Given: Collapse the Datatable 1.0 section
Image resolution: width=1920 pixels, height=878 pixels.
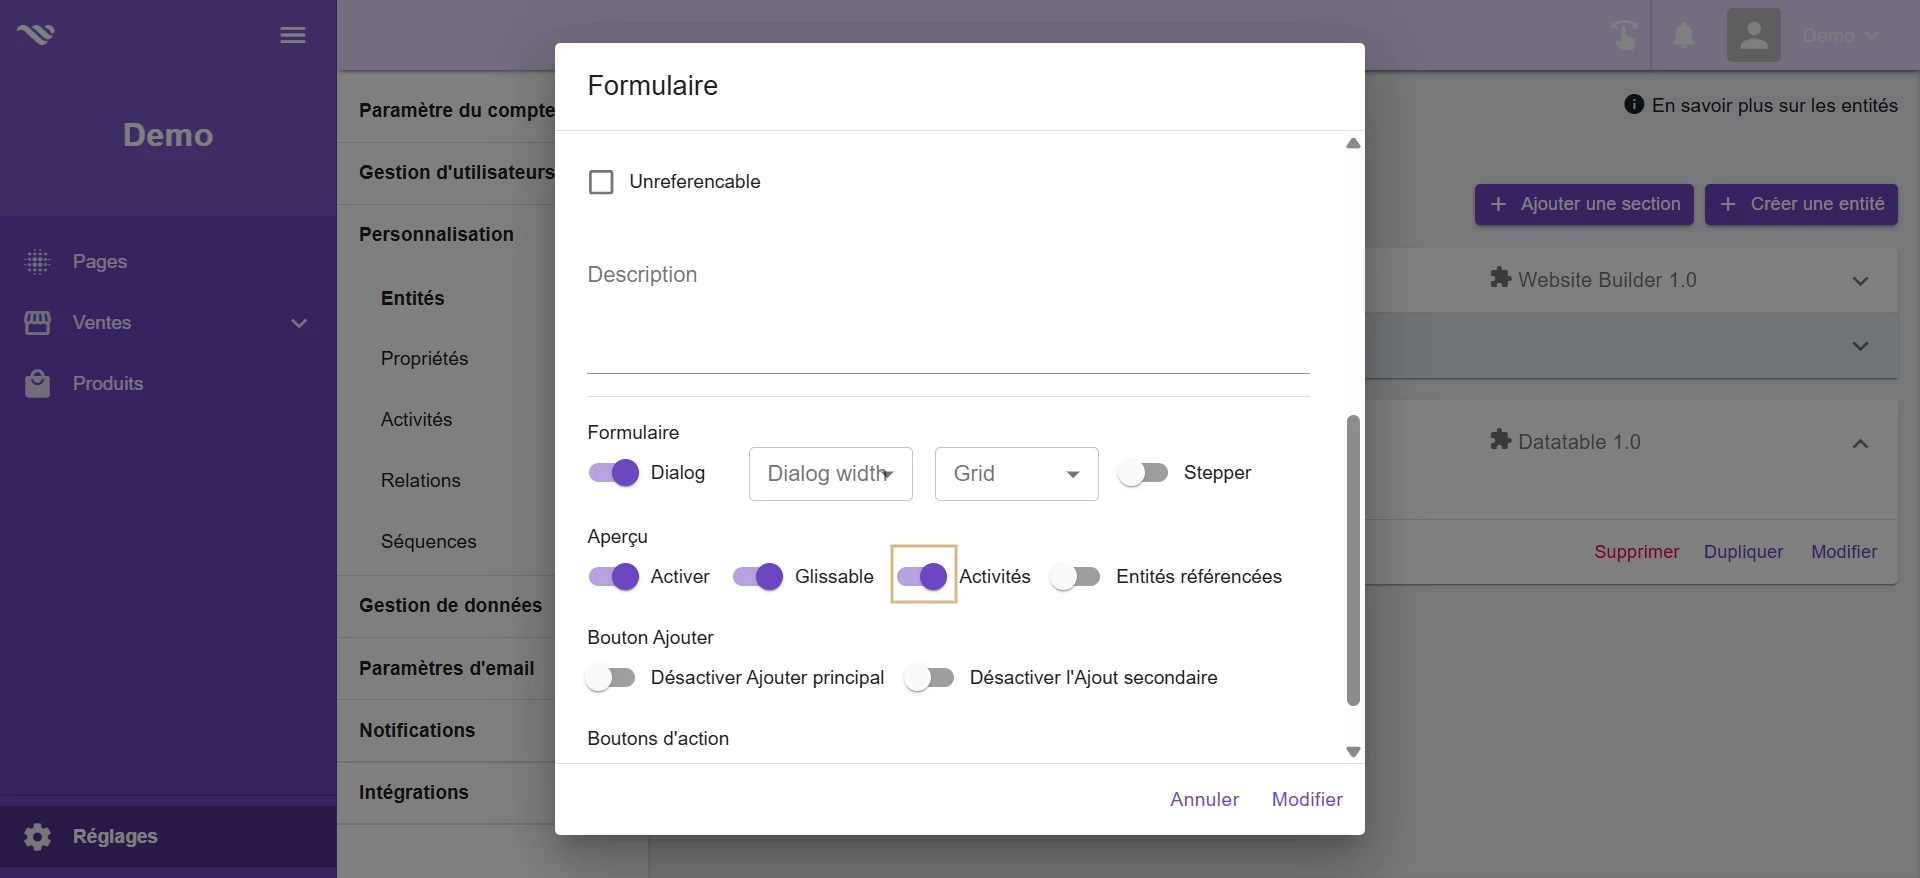Looking at the screenshot, I should pos(1860,443).
